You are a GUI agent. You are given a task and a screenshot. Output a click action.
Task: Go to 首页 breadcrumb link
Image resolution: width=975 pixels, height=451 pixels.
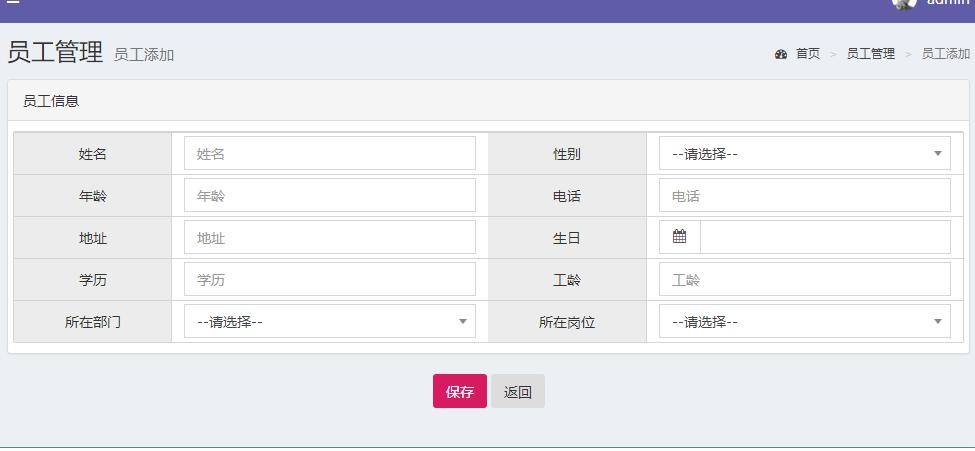point(807,54)
